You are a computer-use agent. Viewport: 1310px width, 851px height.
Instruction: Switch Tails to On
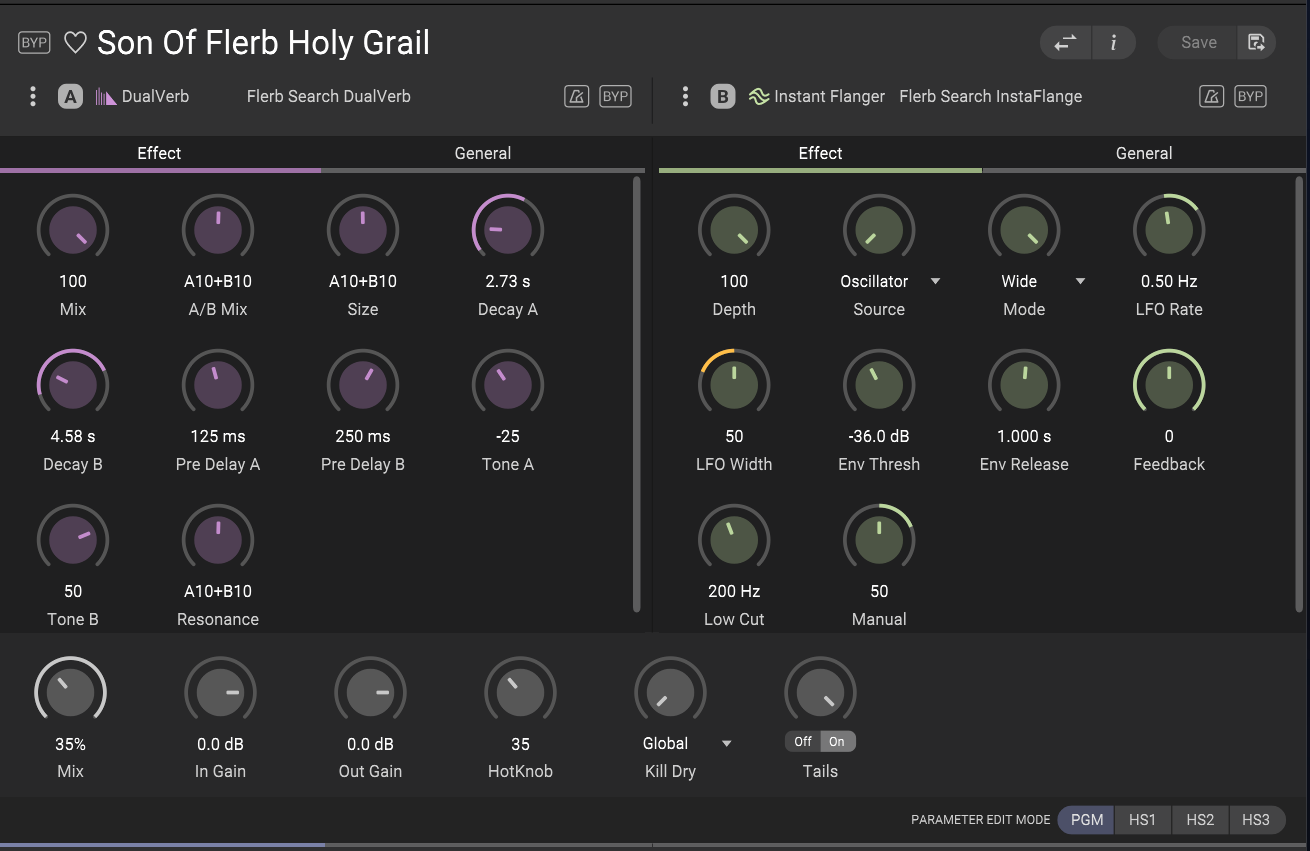[x=838, y=742]
